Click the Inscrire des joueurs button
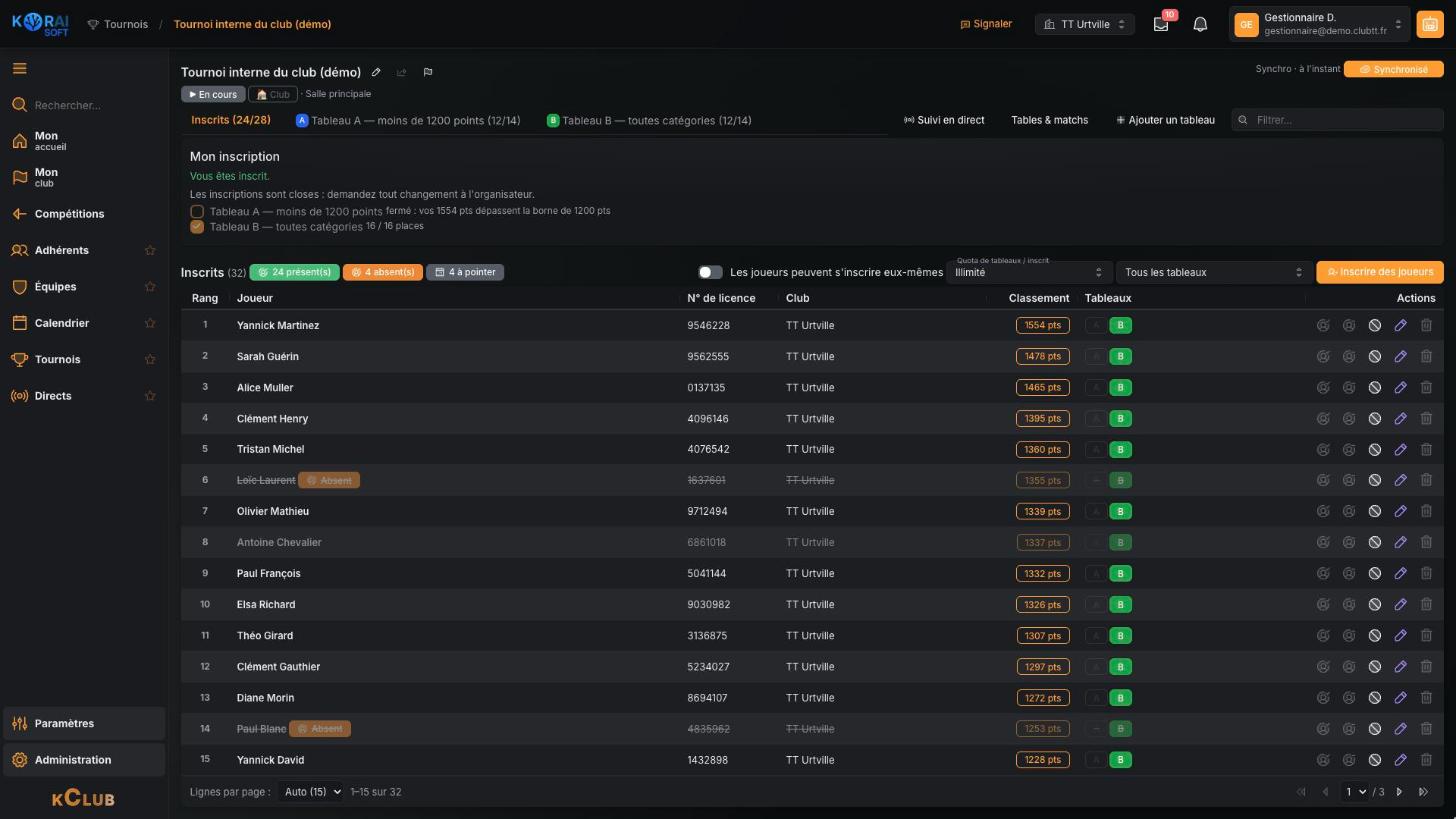The image size is (1456, 819). [x=1380, y=273]
